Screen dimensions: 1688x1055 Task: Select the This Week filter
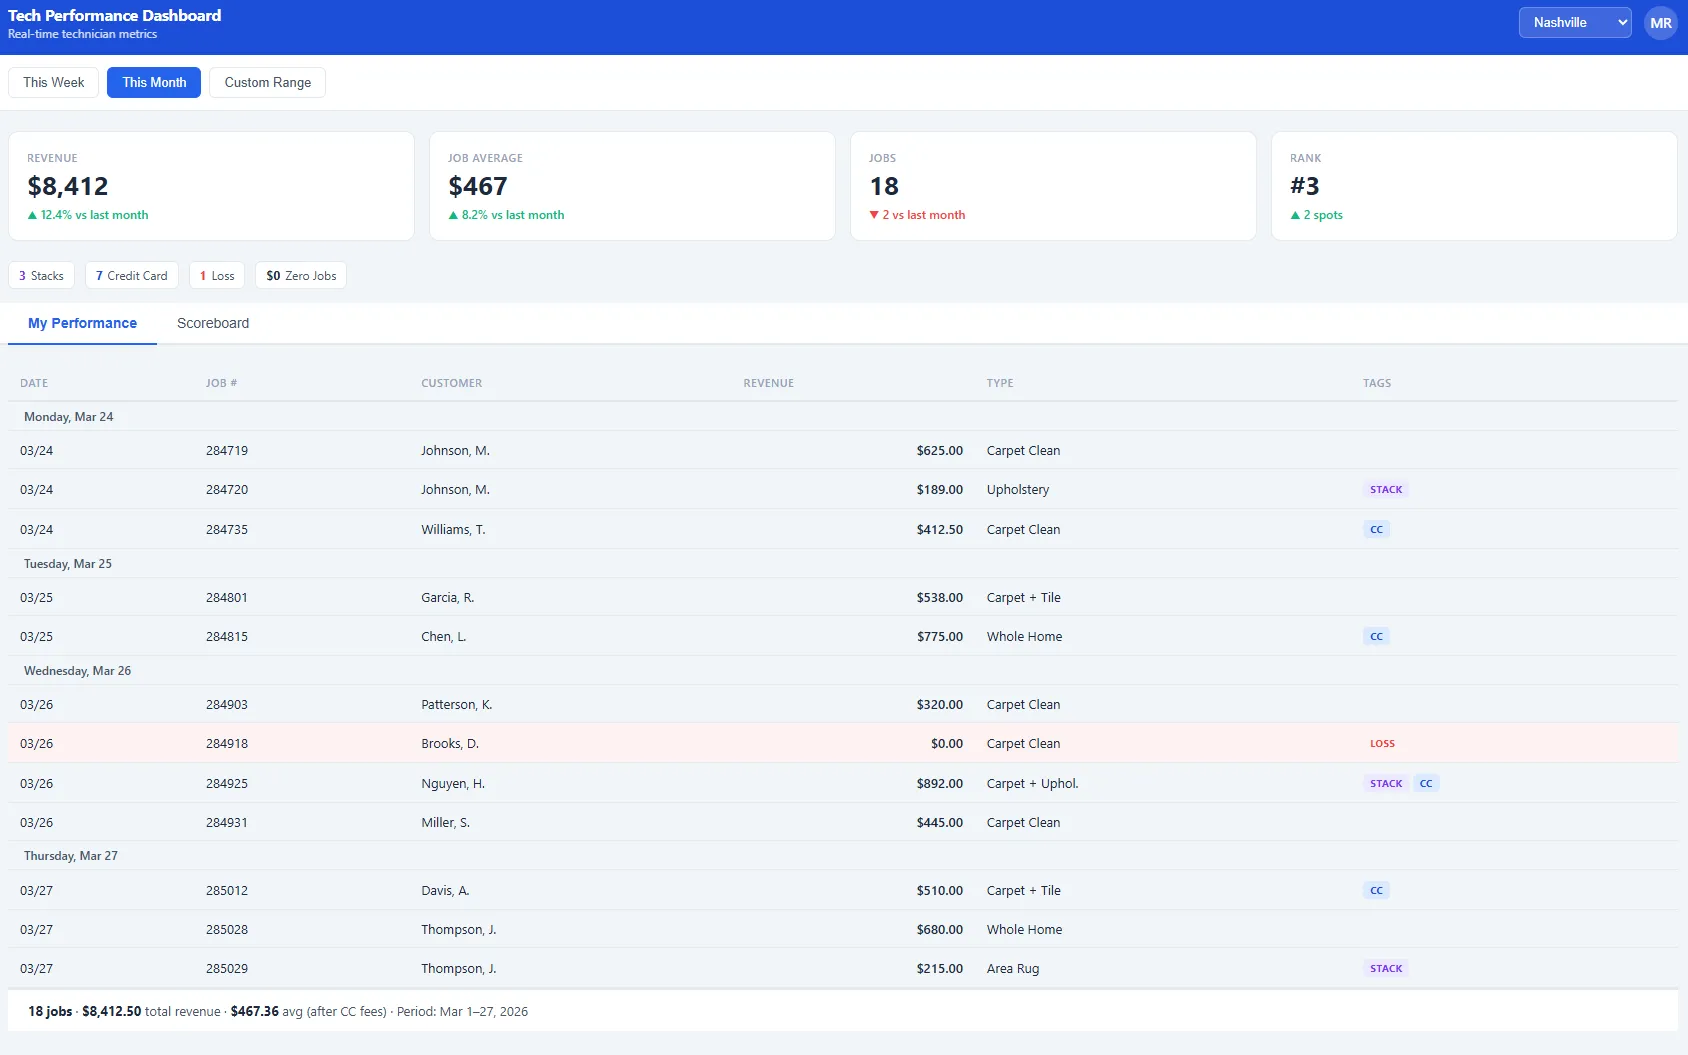pos(53,82)
